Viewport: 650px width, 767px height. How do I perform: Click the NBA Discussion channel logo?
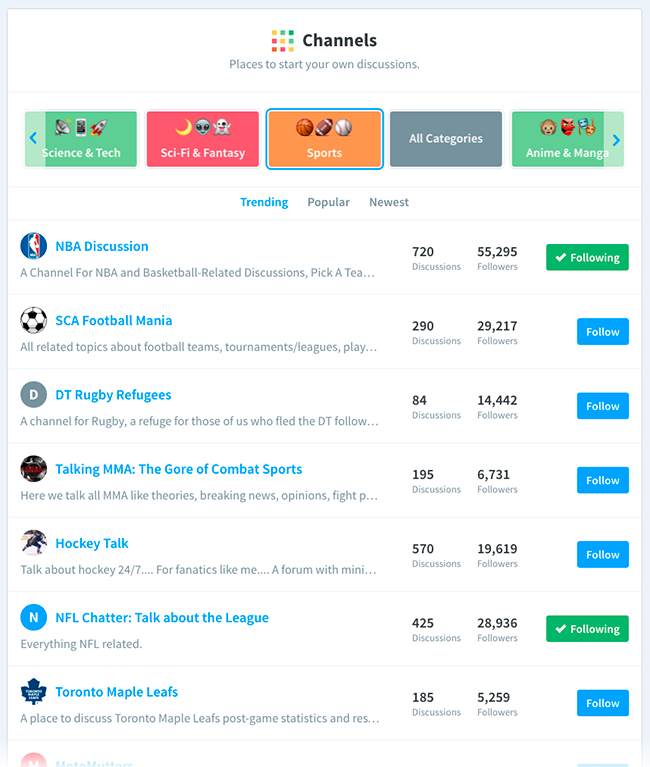33,246
